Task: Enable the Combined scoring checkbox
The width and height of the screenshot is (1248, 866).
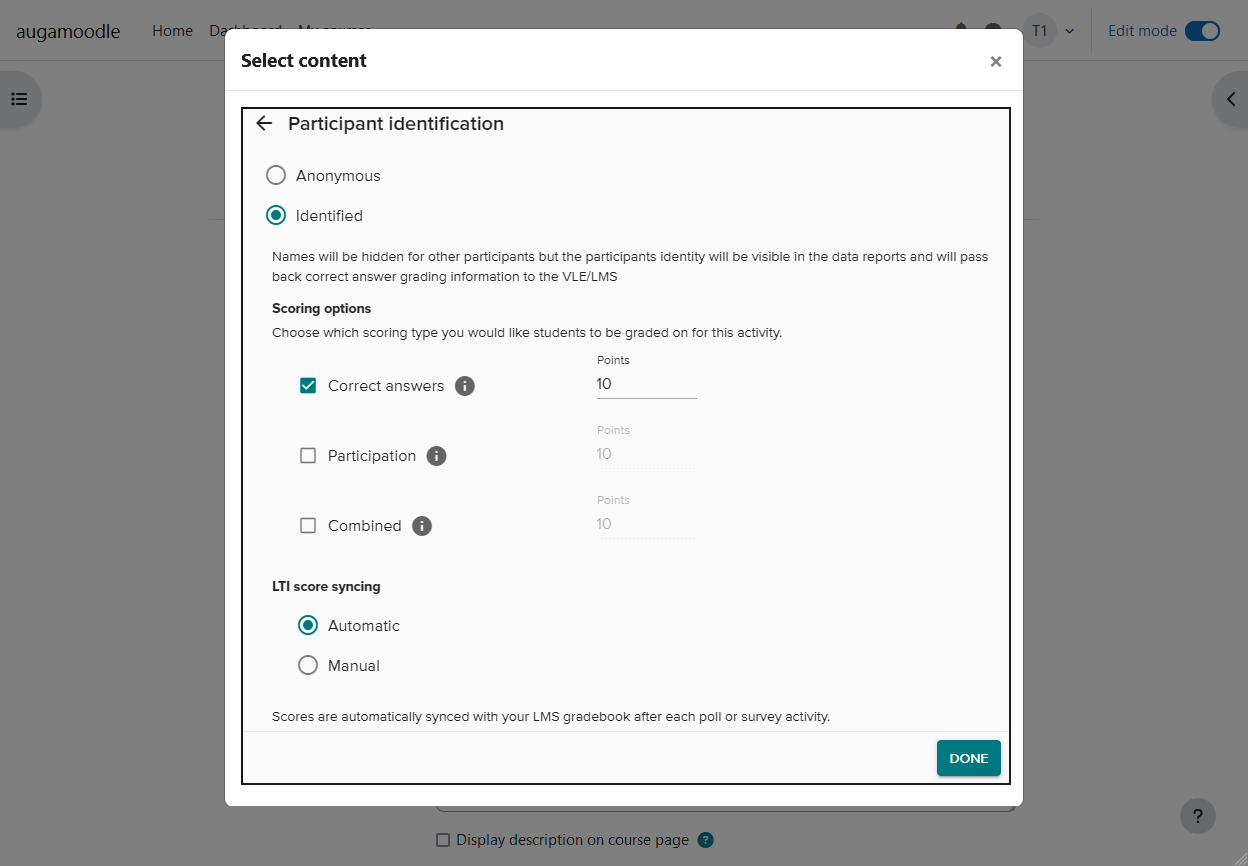Action: (308, 526)
